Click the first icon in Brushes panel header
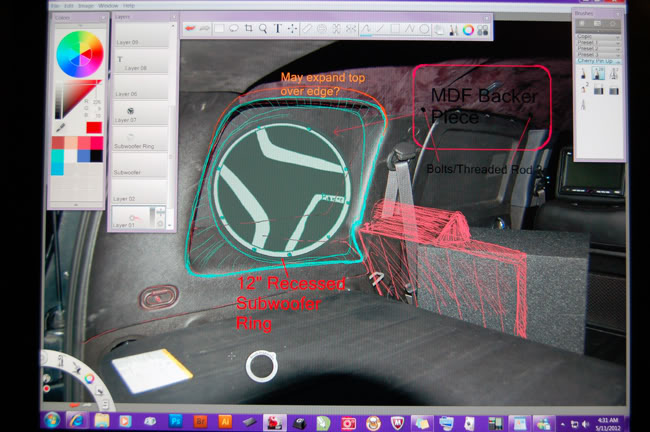Image resolution: width=650 pixels, height=432 pixels. [582, 24]
